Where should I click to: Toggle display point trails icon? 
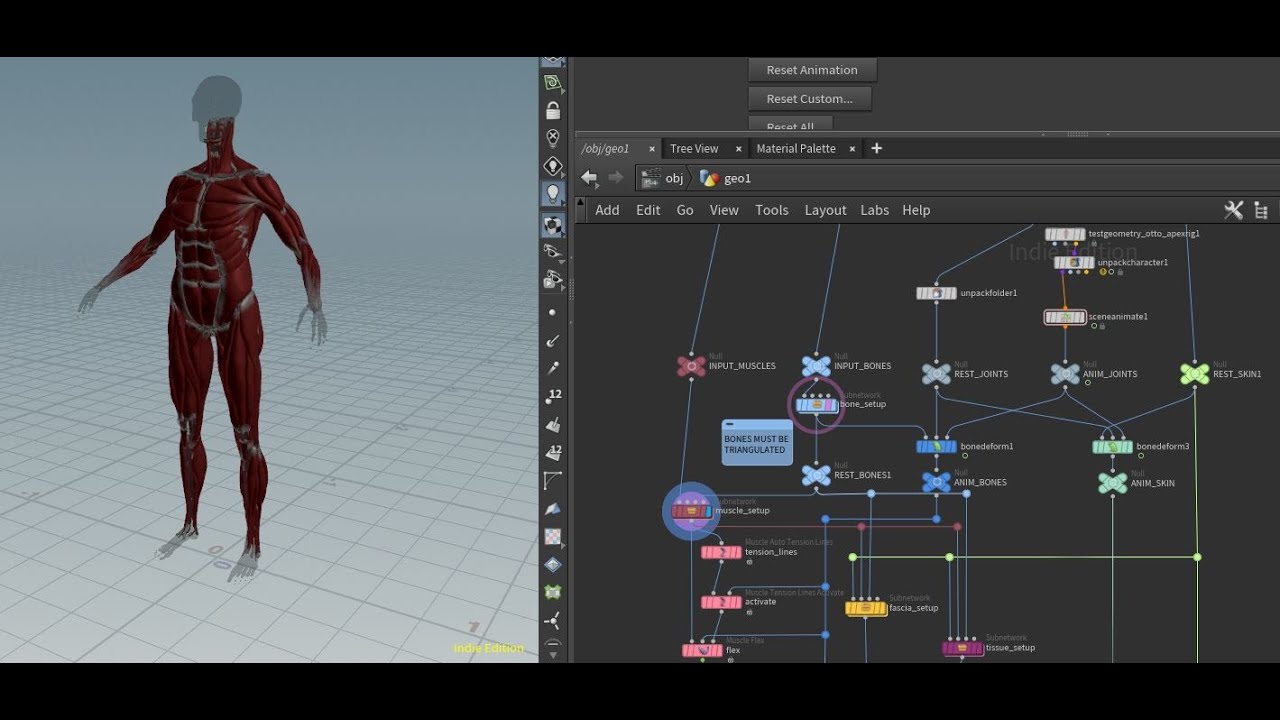pyautogui.click(x=553, y=369)
